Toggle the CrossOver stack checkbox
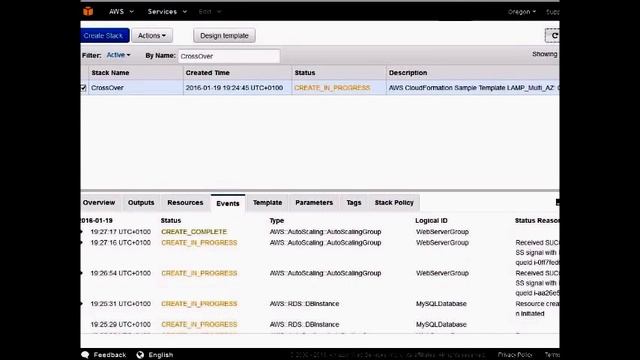Image resolution: width=640 pixels, height=360 pixels. click(x=83, y=88)
